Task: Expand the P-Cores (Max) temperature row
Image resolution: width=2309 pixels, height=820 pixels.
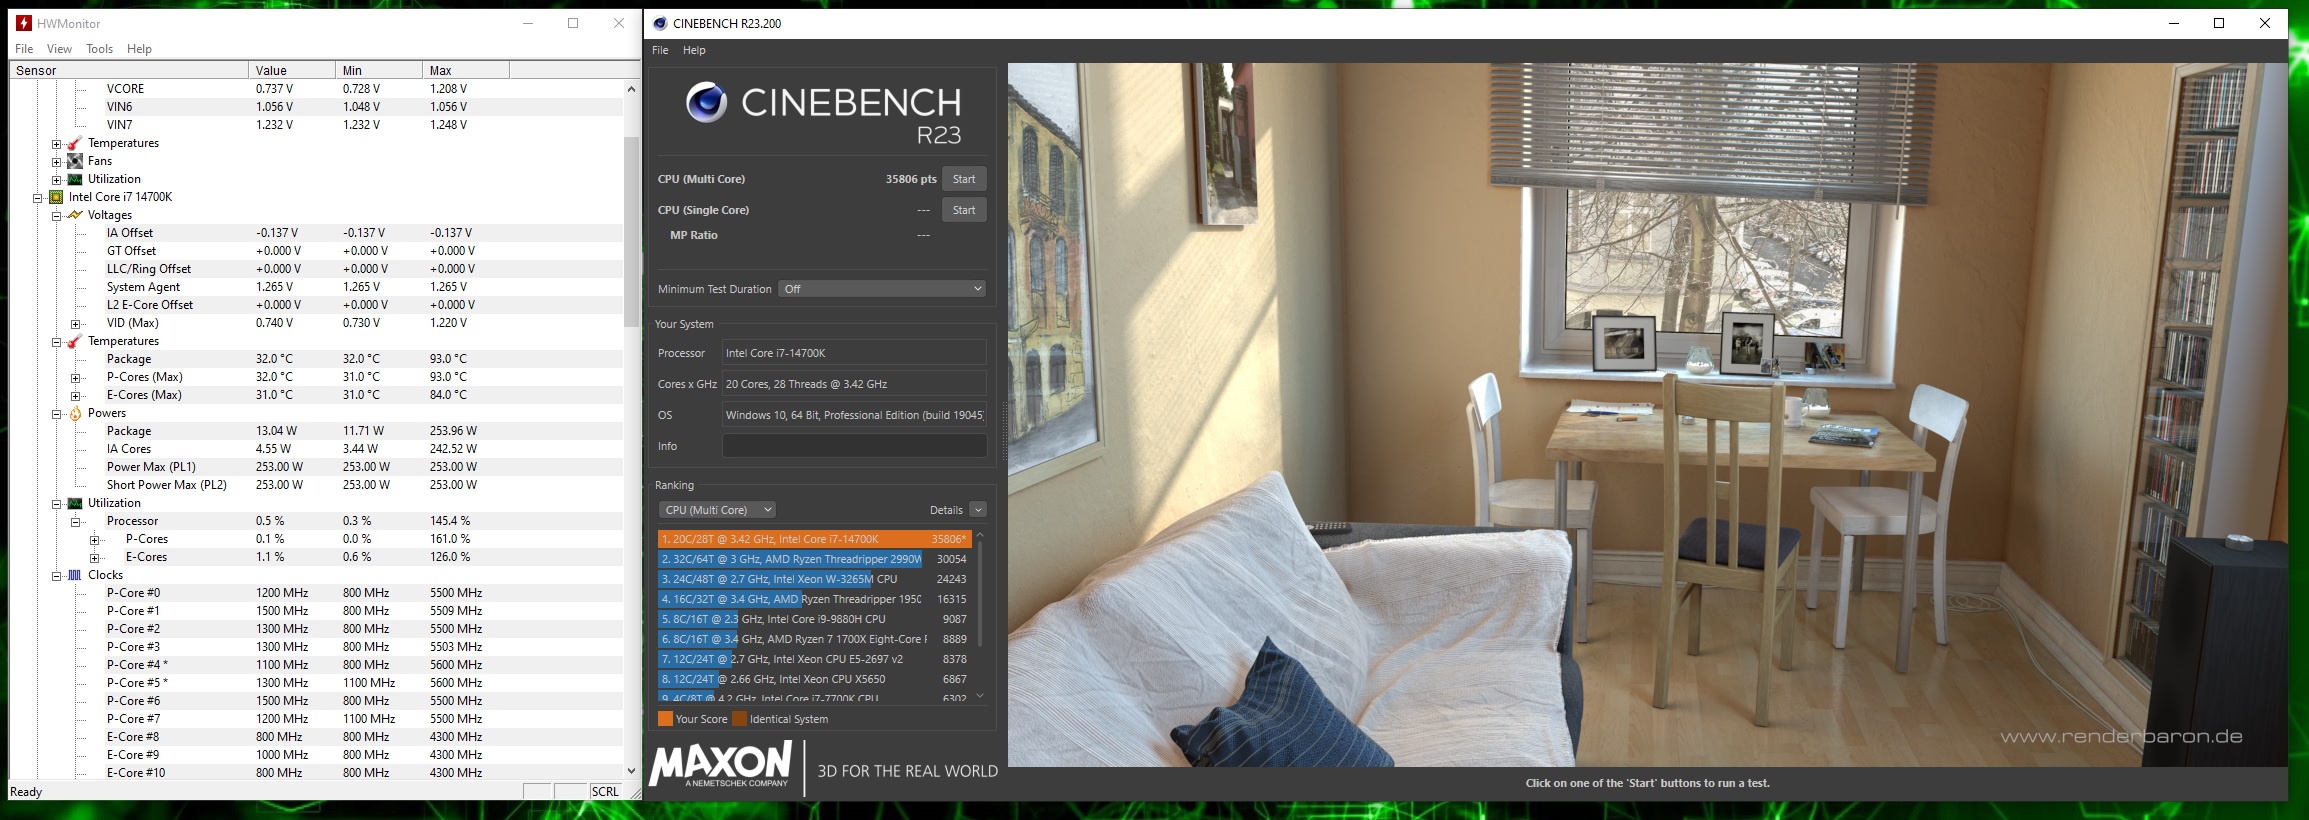Action: 75,378
